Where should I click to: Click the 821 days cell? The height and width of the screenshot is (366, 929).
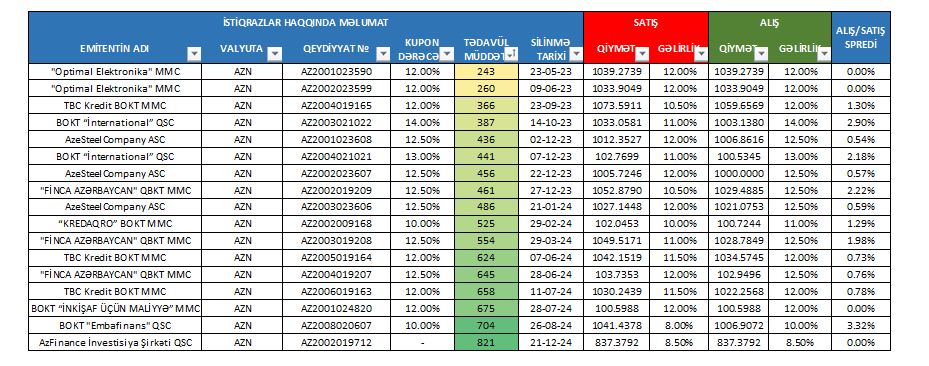486,342
